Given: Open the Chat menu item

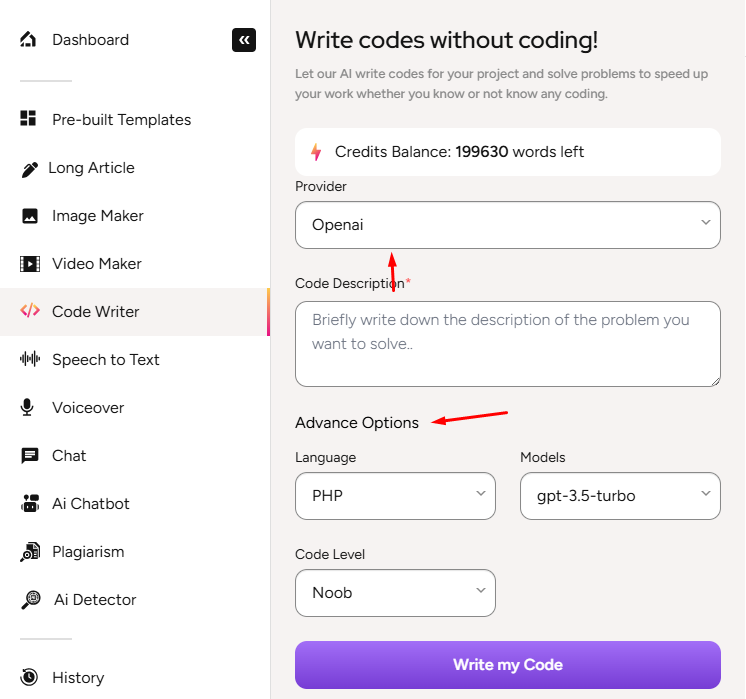Looking at the screenshot, I should [69, 456].
